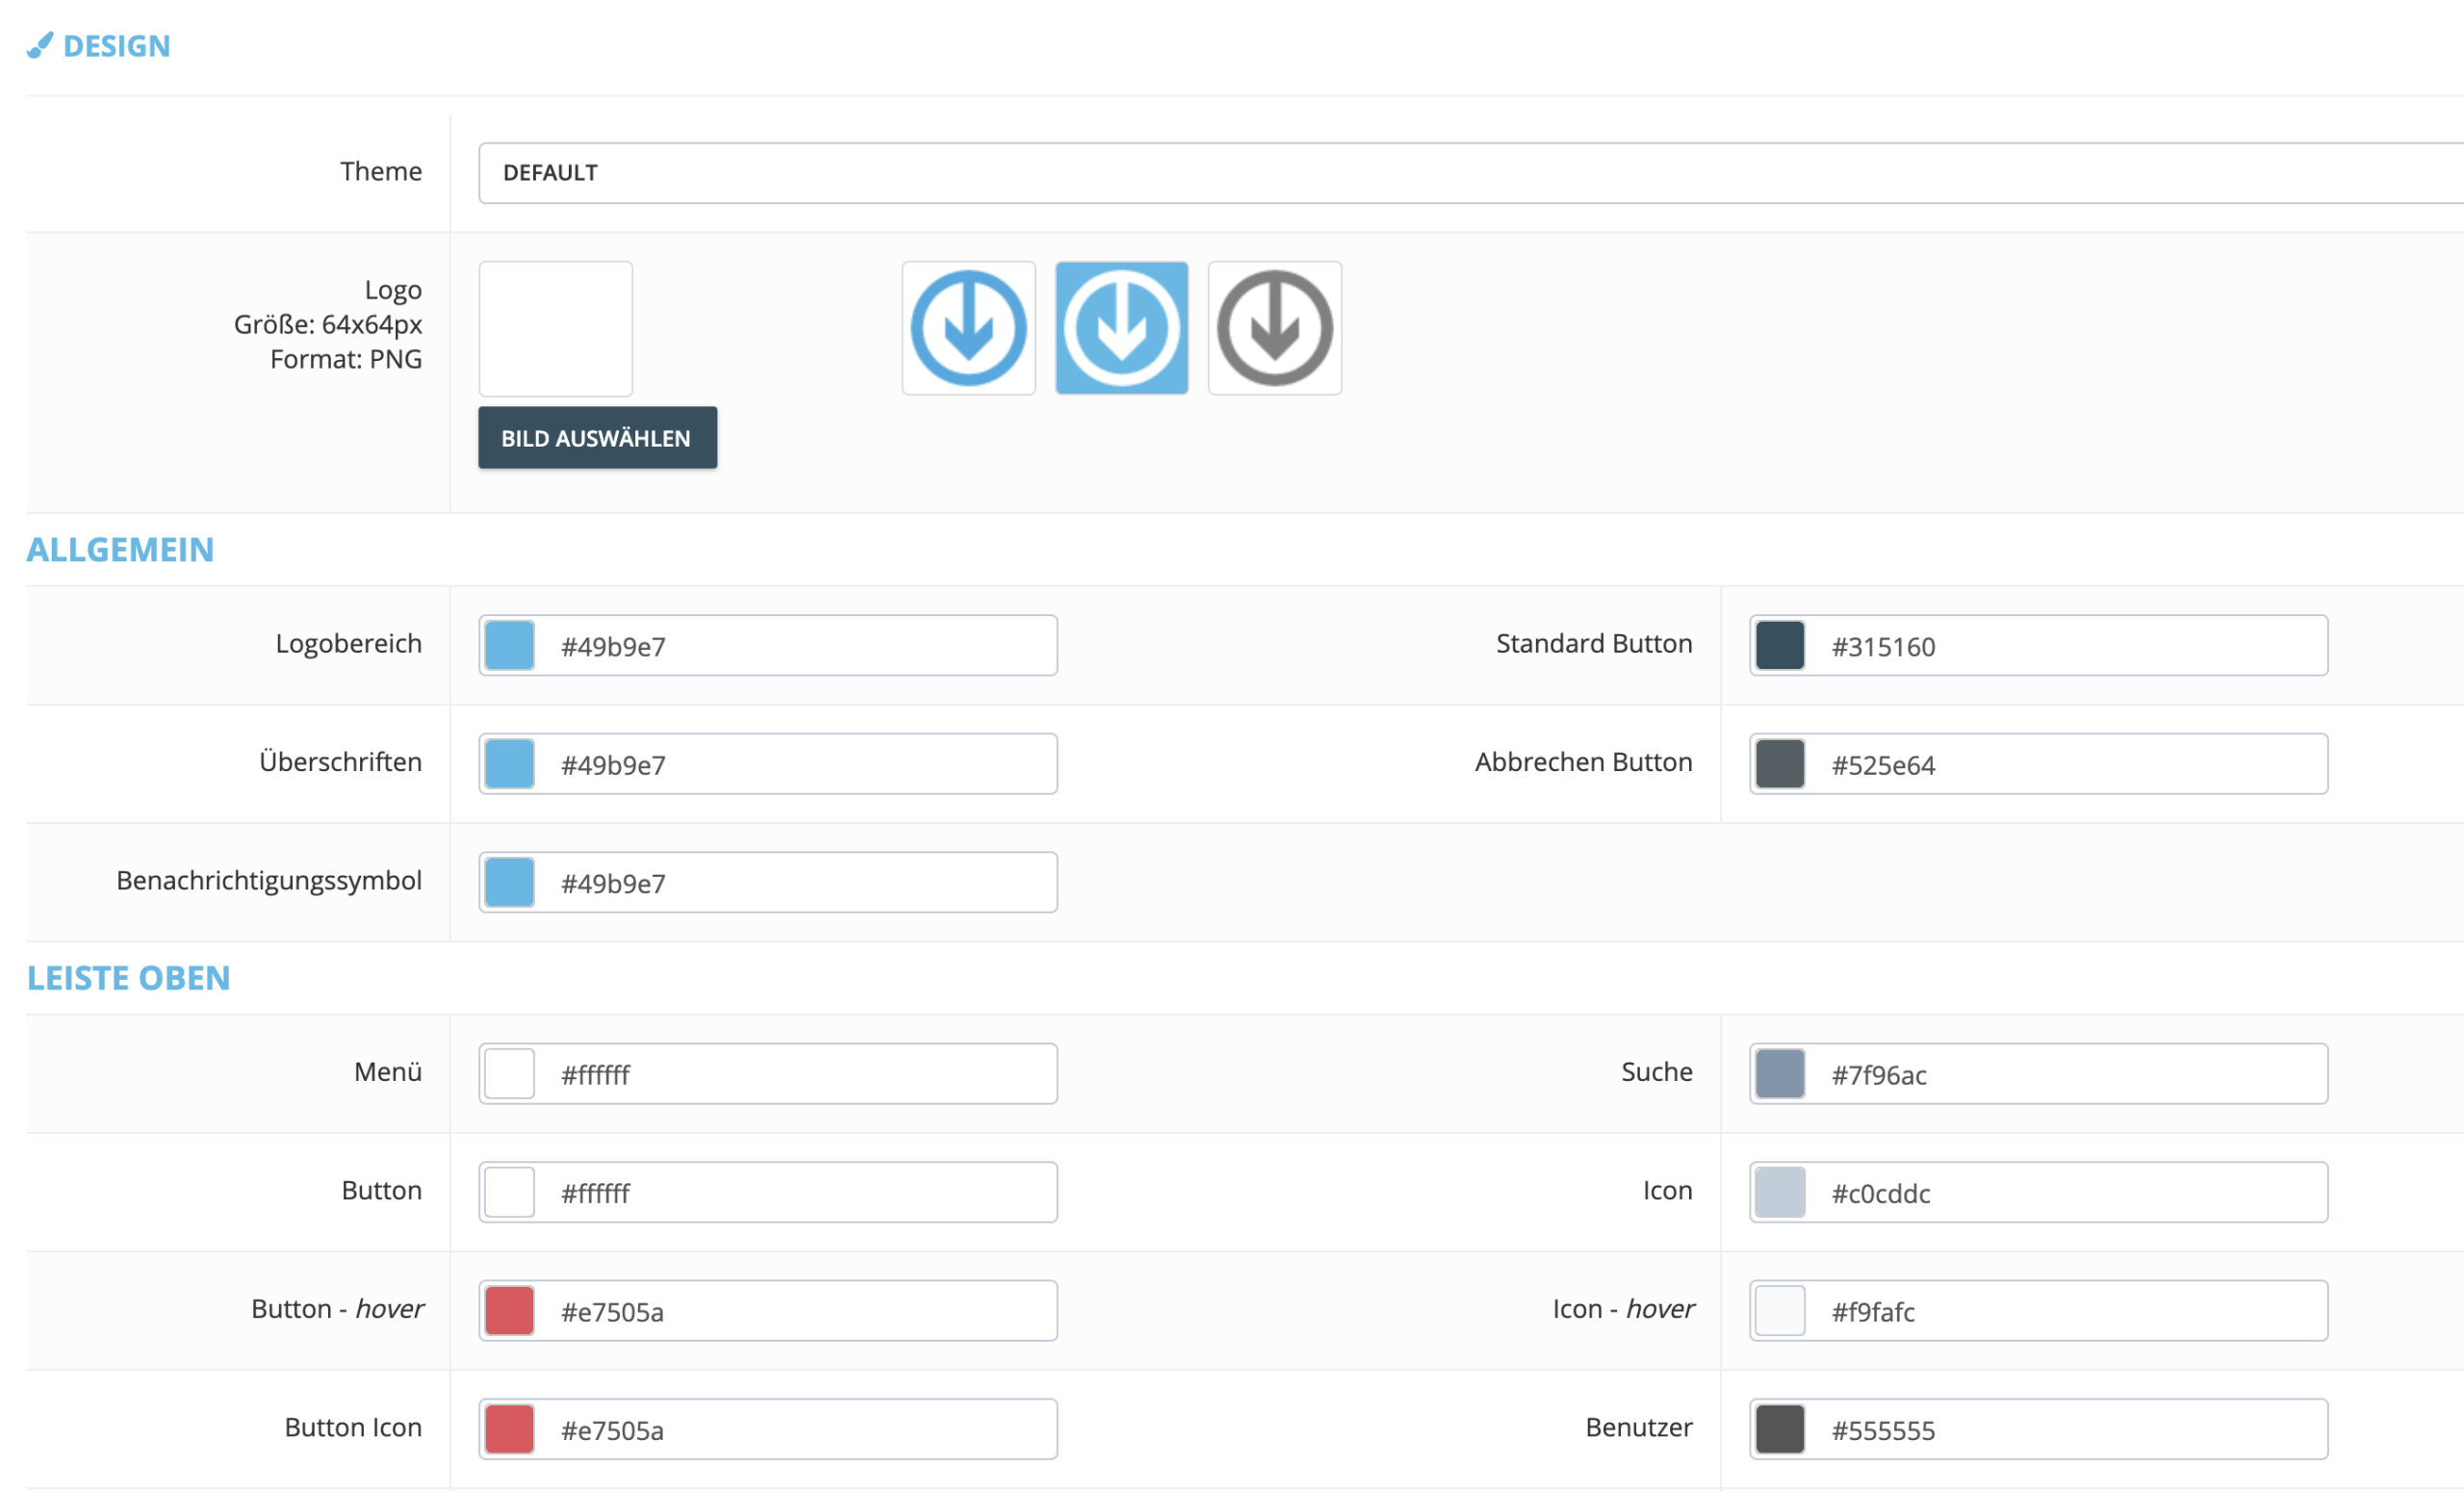Open the Button - hover color swatch

coord(509,1311)
